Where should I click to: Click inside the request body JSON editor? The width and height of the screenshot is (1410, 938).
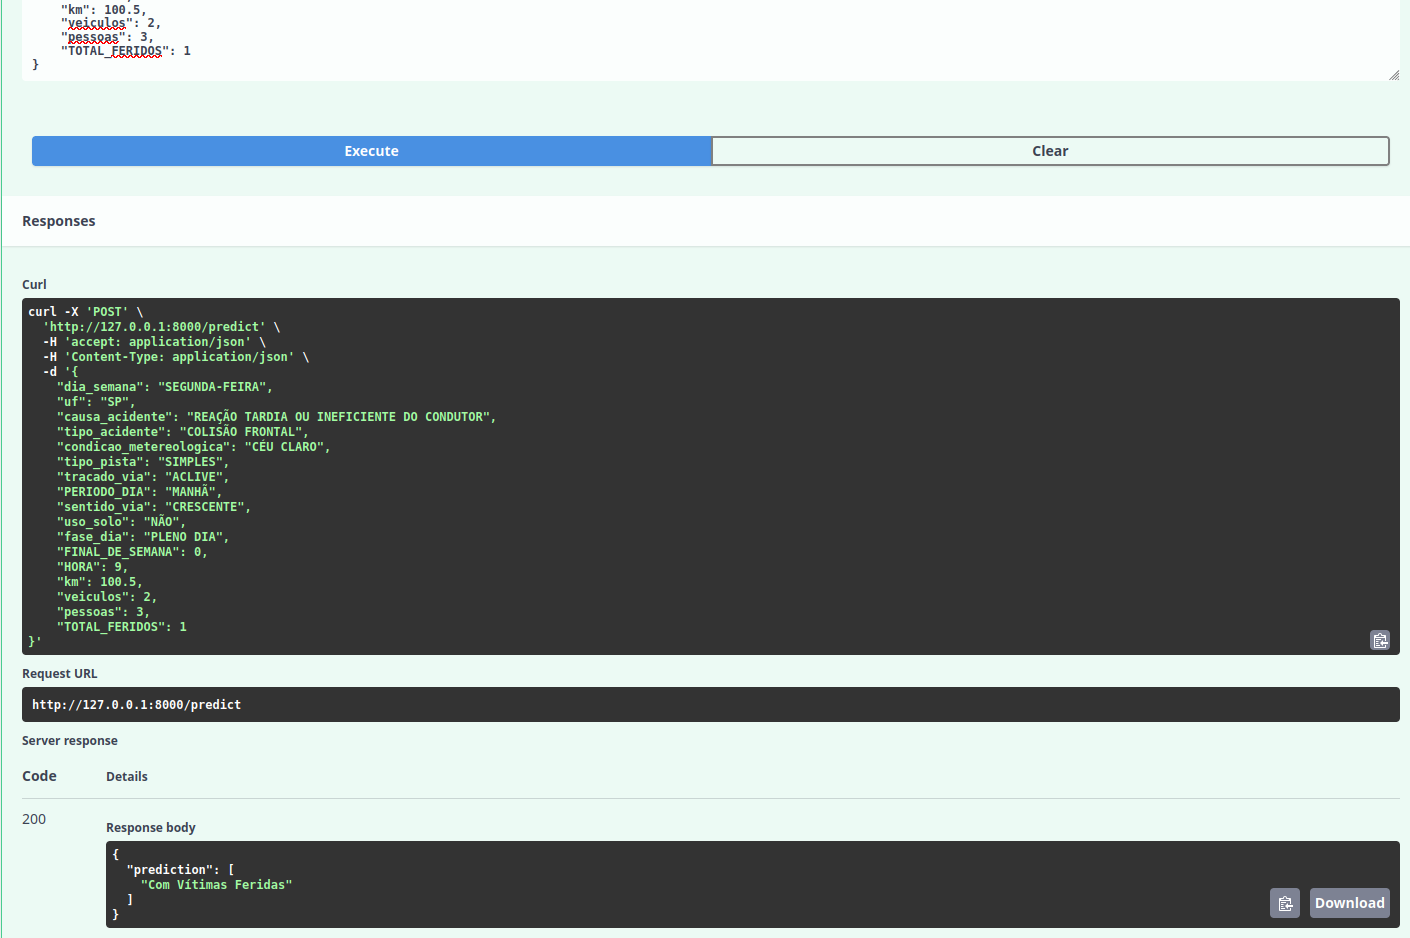click(710, 40)
